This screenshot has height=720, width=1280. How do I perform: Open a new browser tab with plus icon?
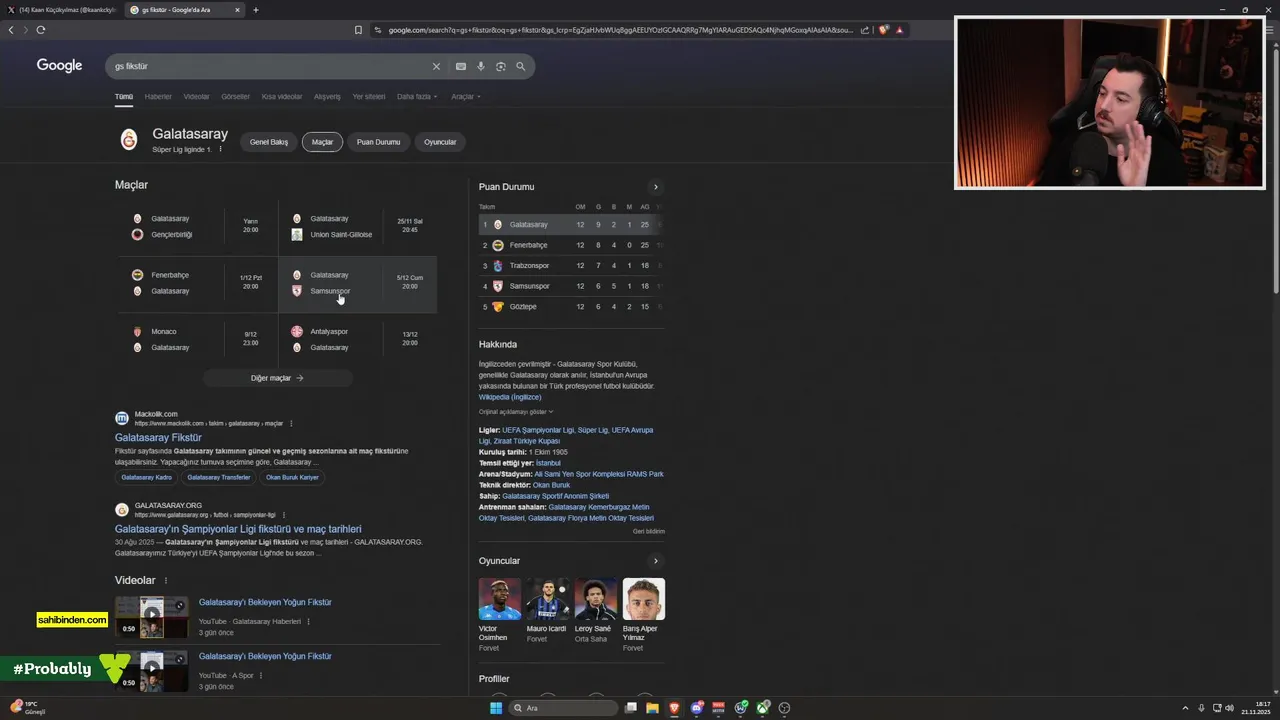pyautogui.click(x=256, y=10)
